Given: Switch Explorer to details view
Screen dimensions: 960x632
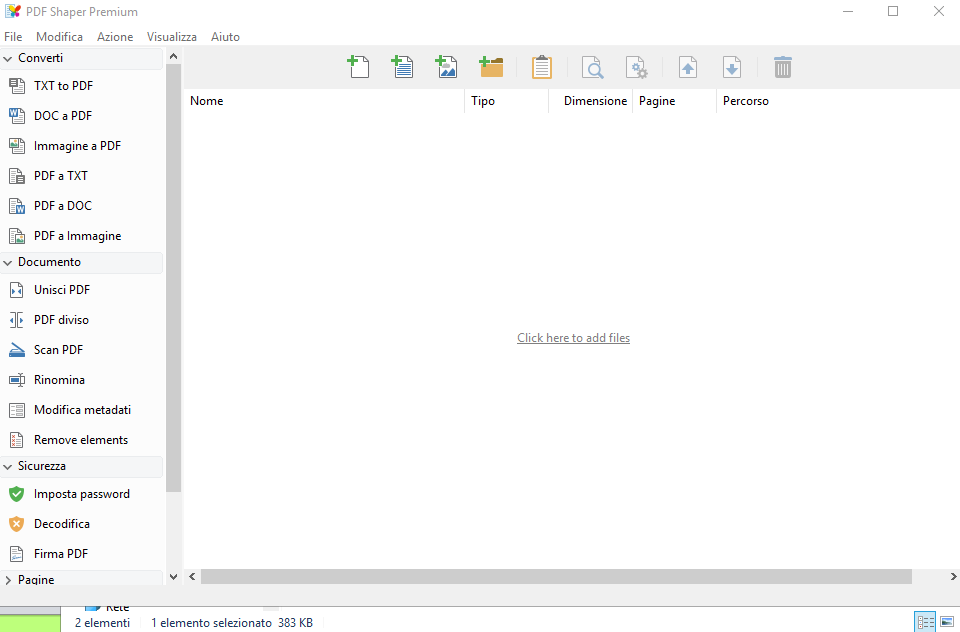Looking at the screenshot, I should (925, 622).
